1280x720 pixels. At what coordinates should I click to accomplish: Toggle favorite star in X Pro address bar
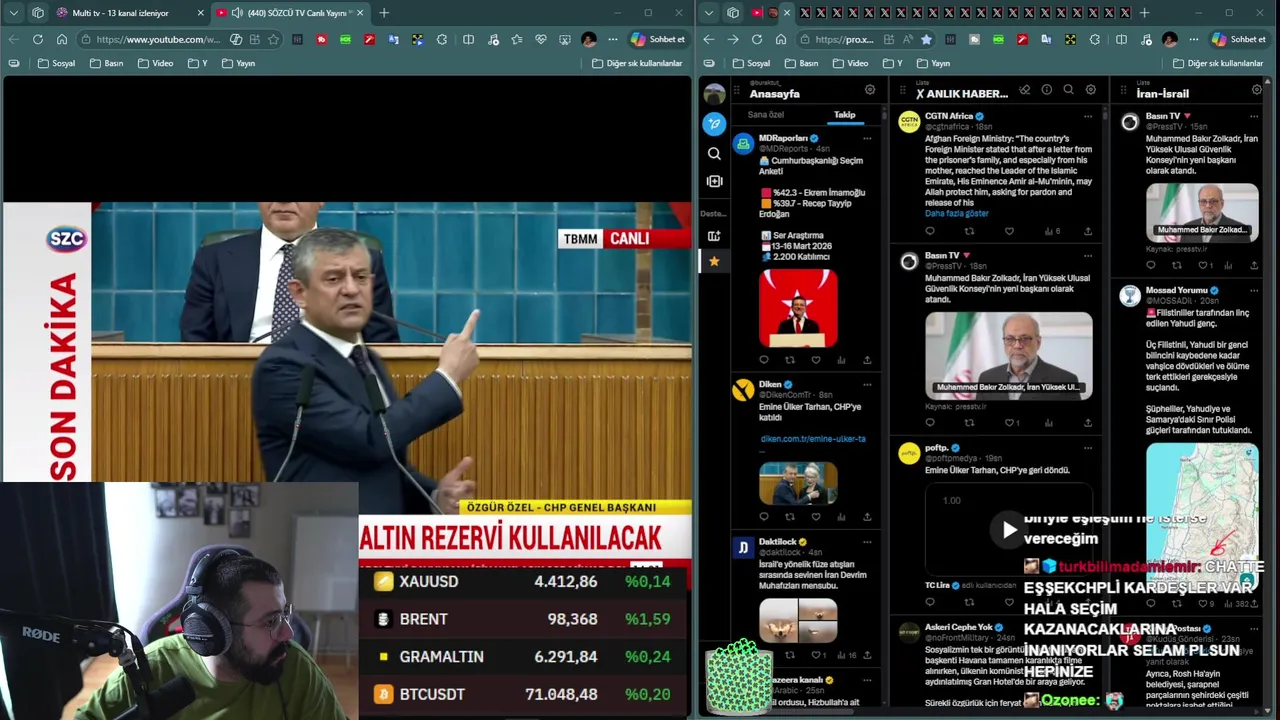pyautogui.click(x=926, y=39)
